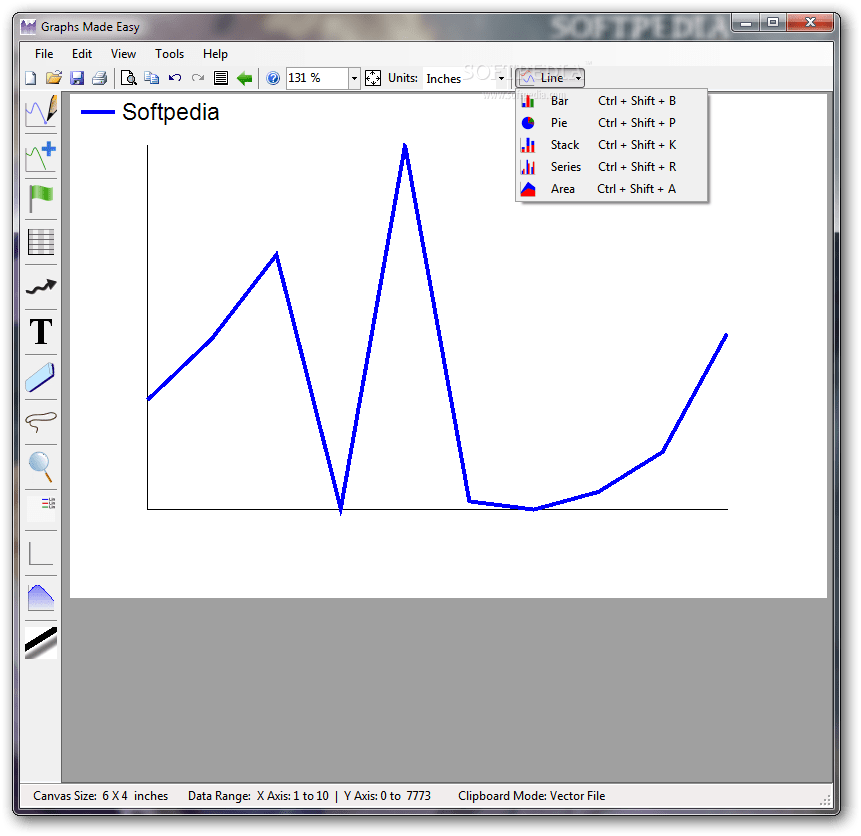This screenshot has height=836, width=861.
Task: Save using the floppy disk icon
Action: coord(77,78)
